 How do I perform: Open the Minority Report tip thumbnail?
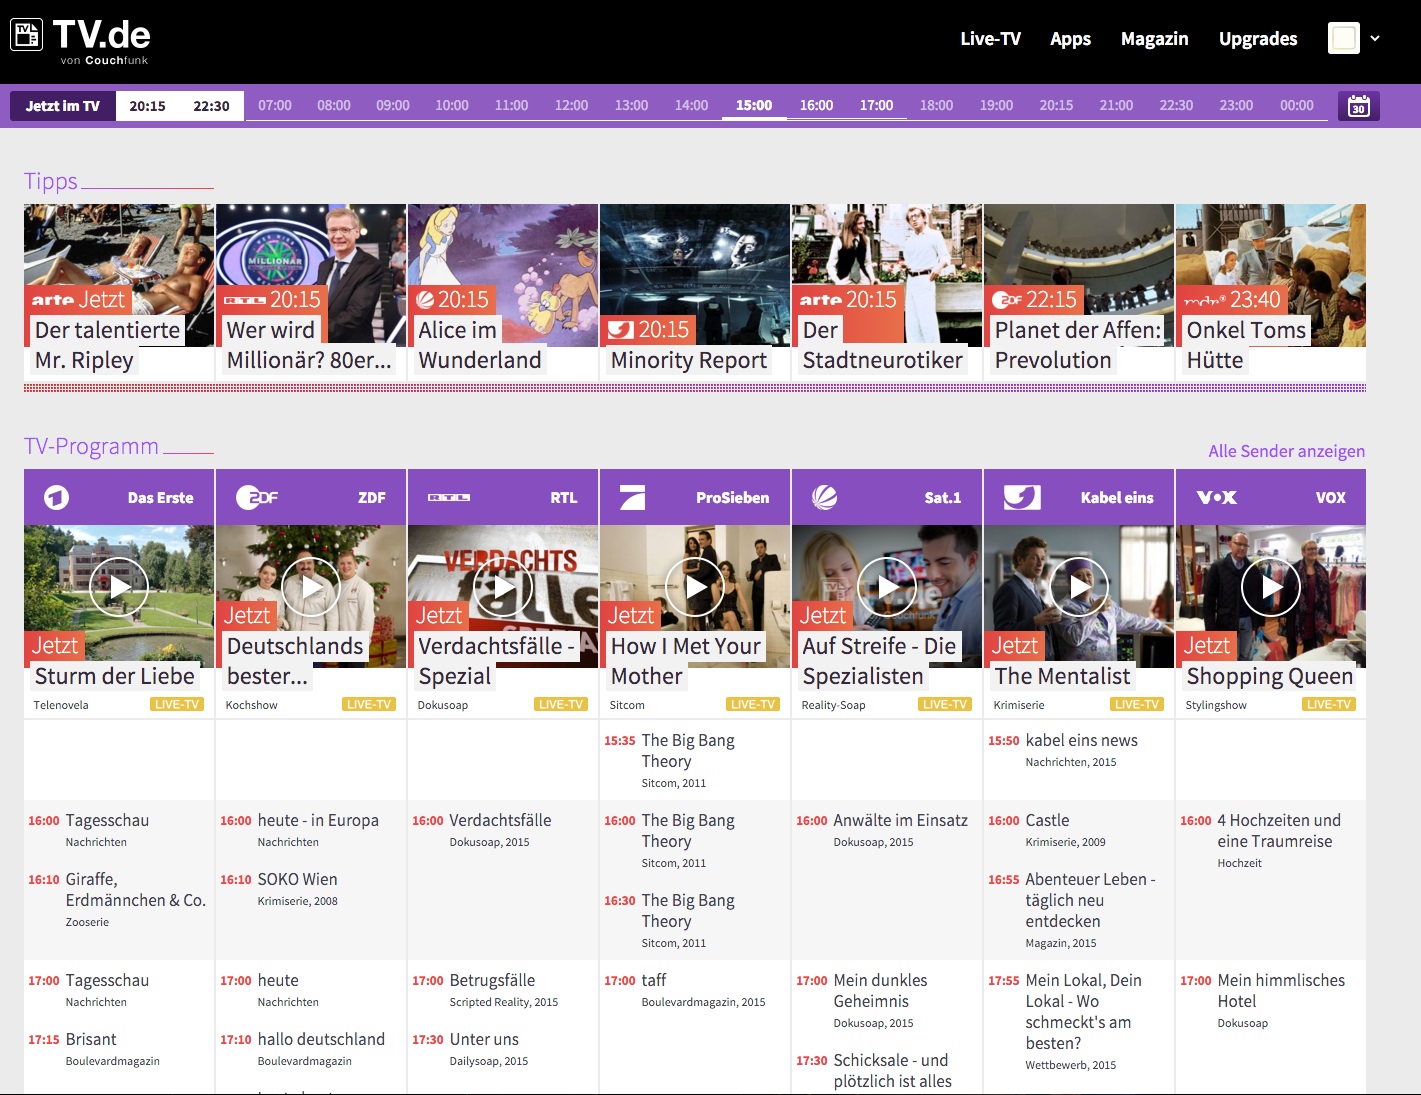click(x=694, y=275)
